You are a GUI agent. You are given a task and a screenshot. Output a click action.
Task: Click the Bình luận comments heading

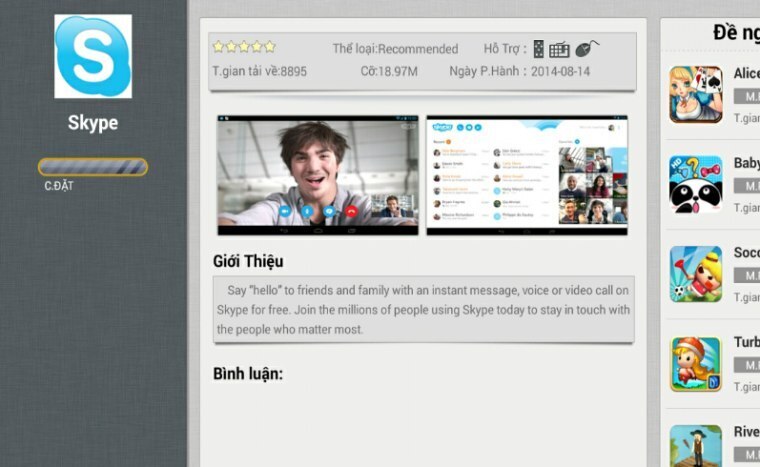pyautogui.click(x=248, y=374)
